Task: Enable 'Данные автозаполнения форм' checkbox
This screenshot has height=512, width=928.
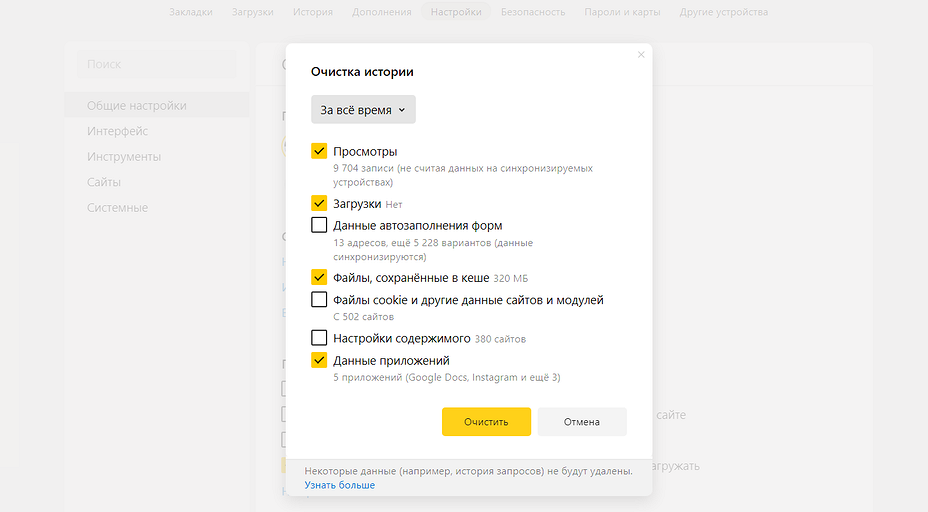Action: pyautogui.click(x=319, y=226)
